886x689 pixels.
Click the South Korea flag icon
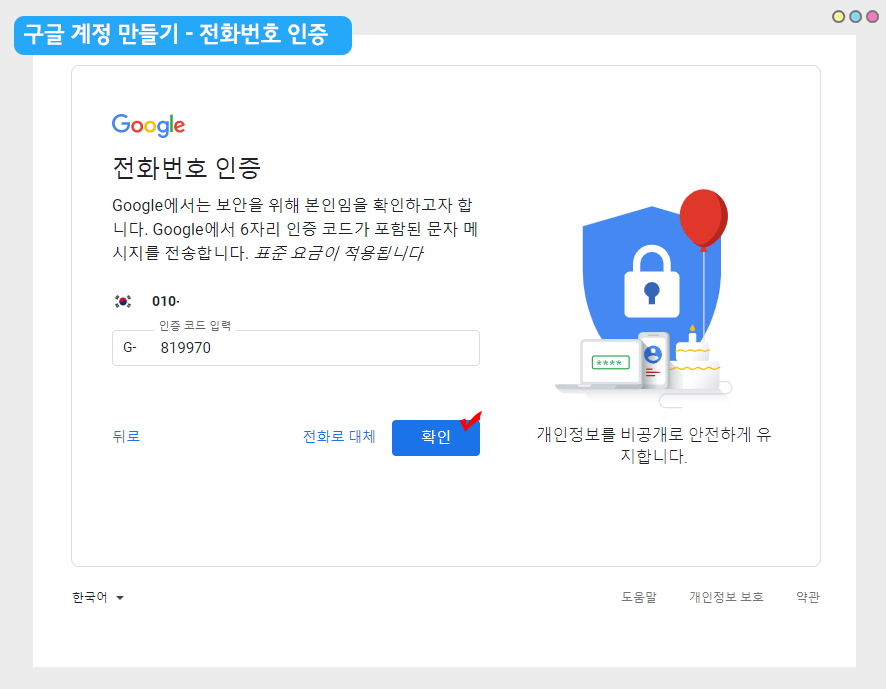(x=123, y=301)
